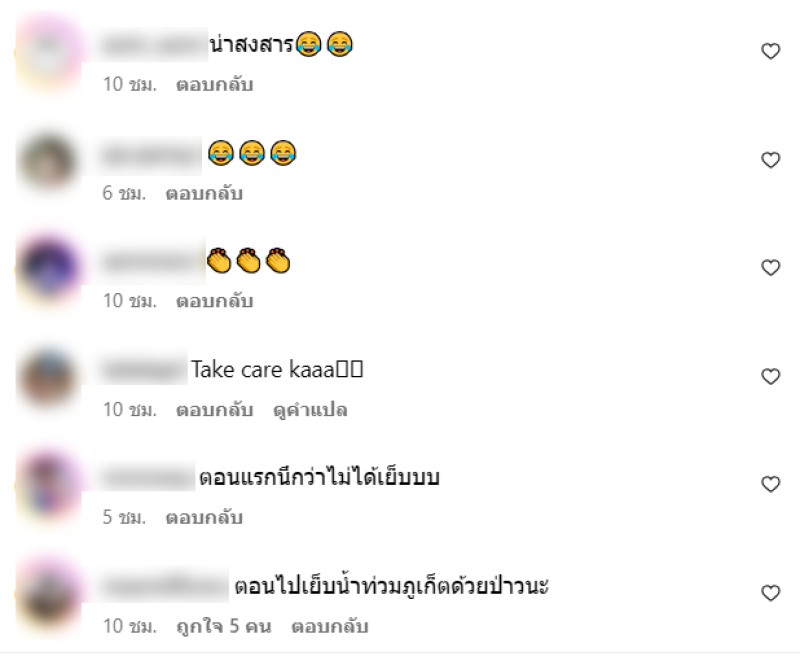Reply to the Take care kaaa comment
Image resolution: width=800 pixels, height=656 pixels.
[x=214, y=410]
